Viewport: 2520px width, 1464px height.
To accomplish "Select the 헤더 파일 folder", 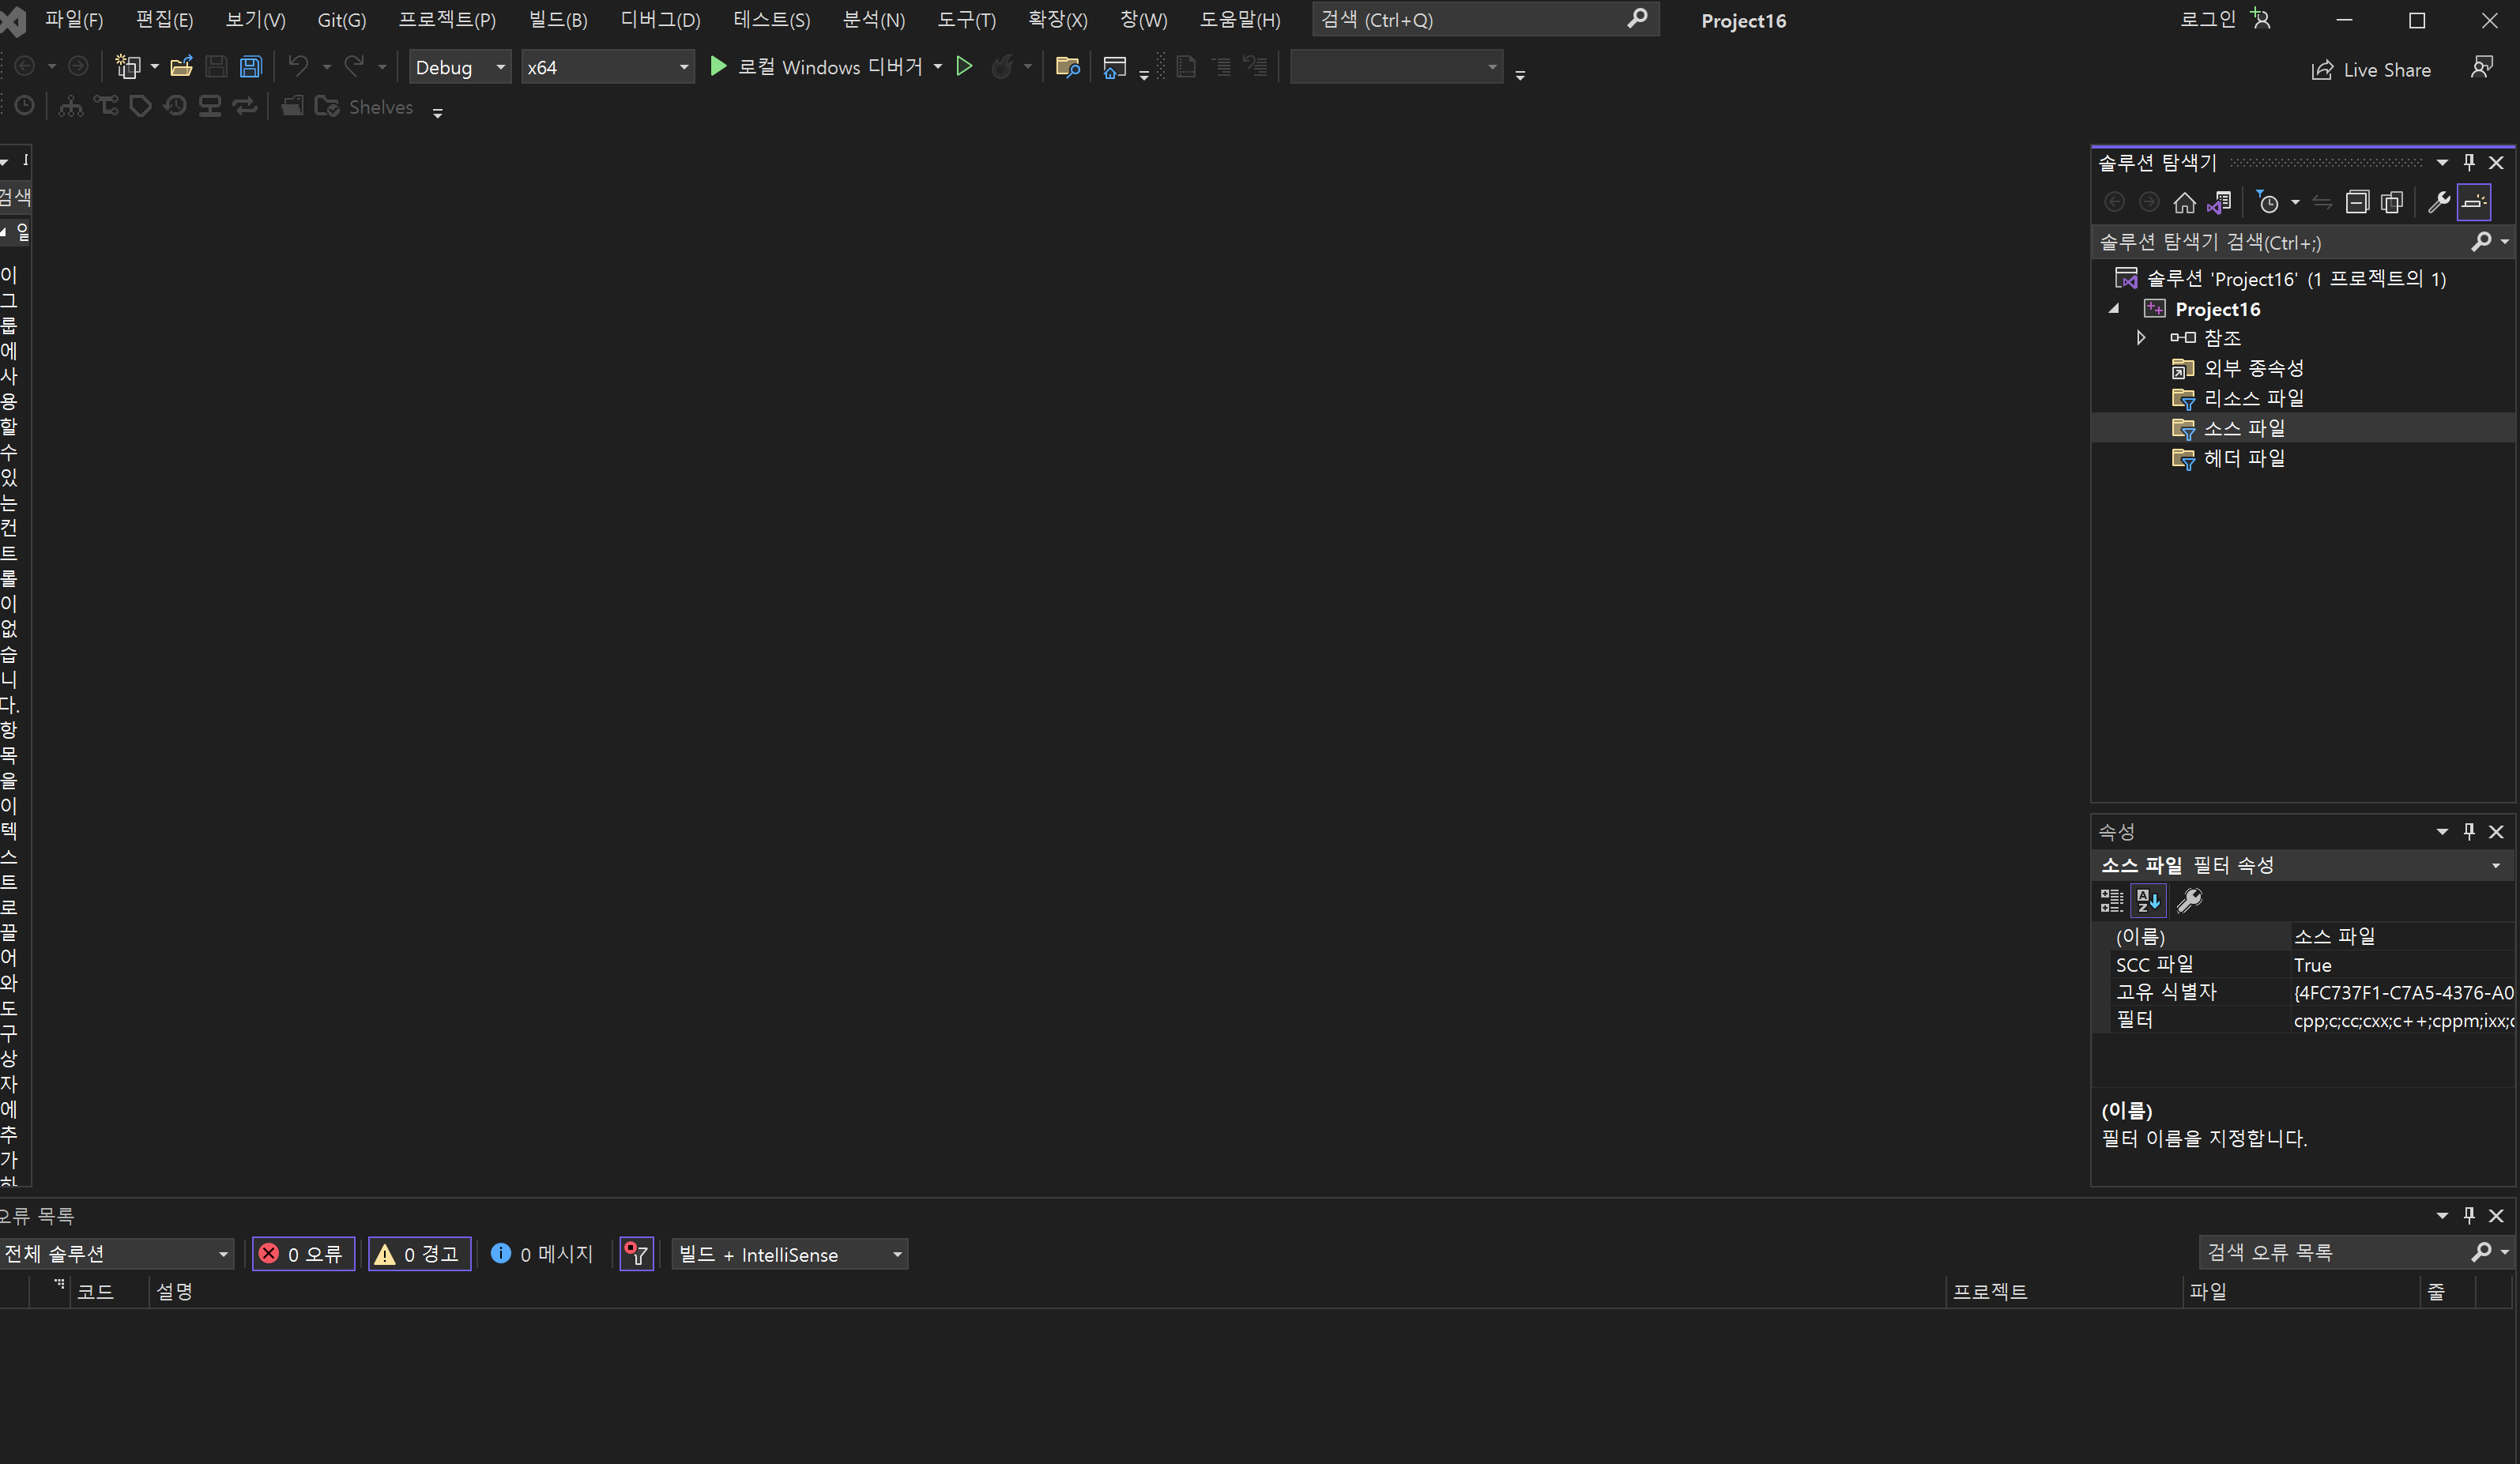I will pos(2244,458).
